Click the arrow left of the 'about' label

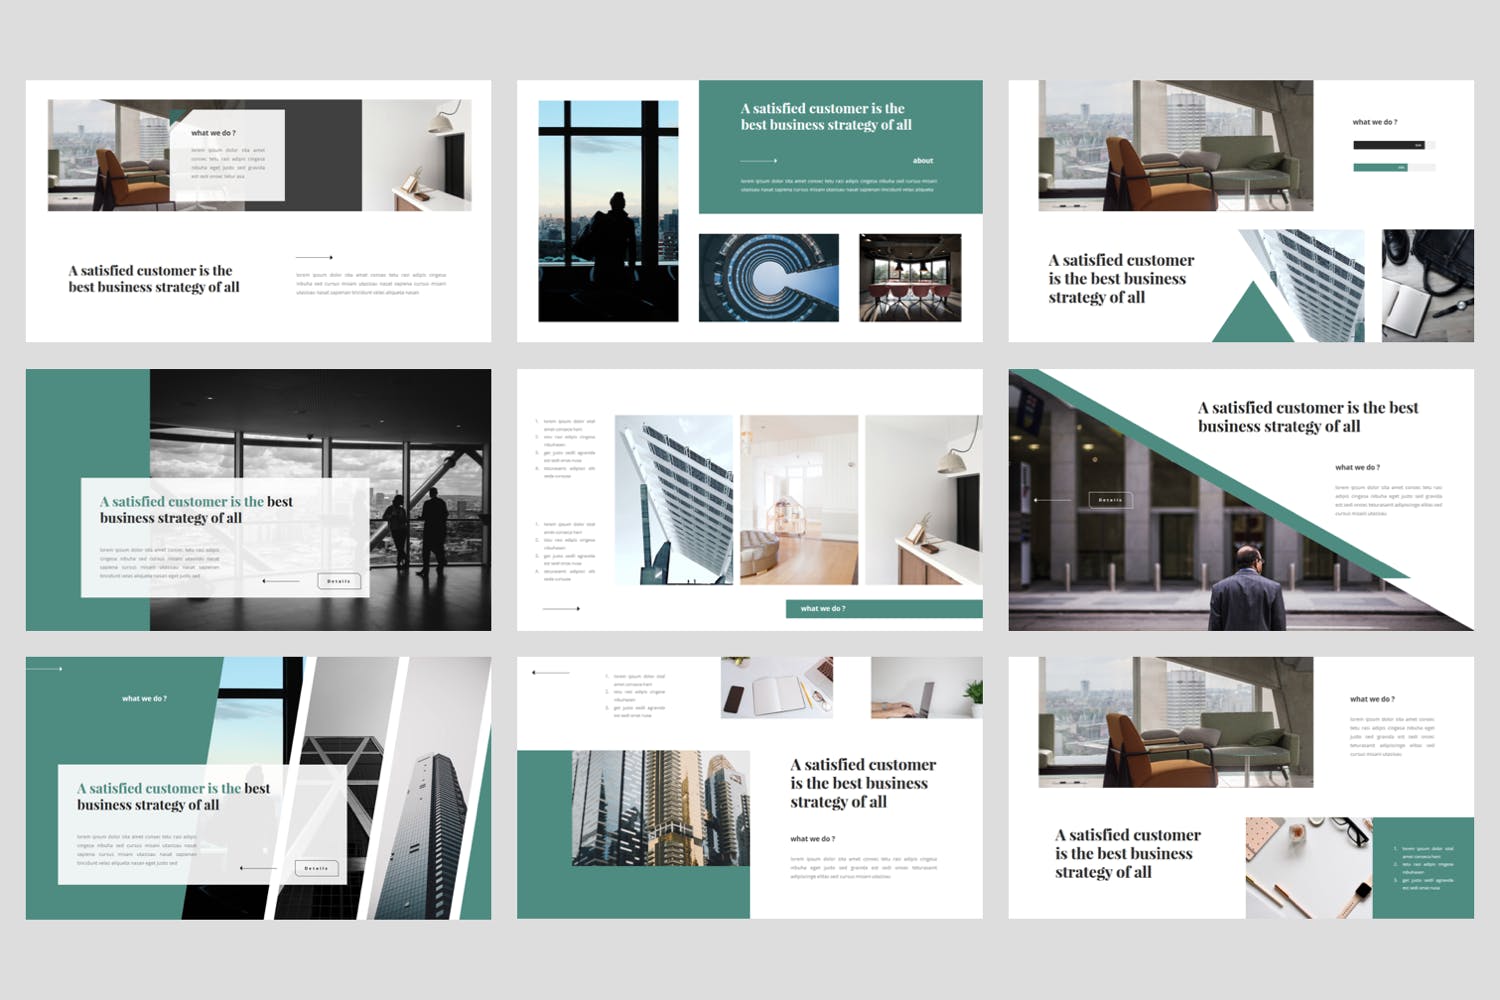pyautogui.click(x=759, y=161)
